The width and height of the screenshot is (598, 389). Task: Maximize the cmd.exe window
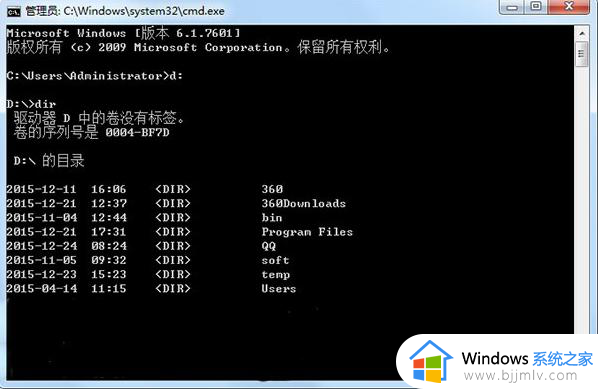pyautogui.click(x=536, y=6)
